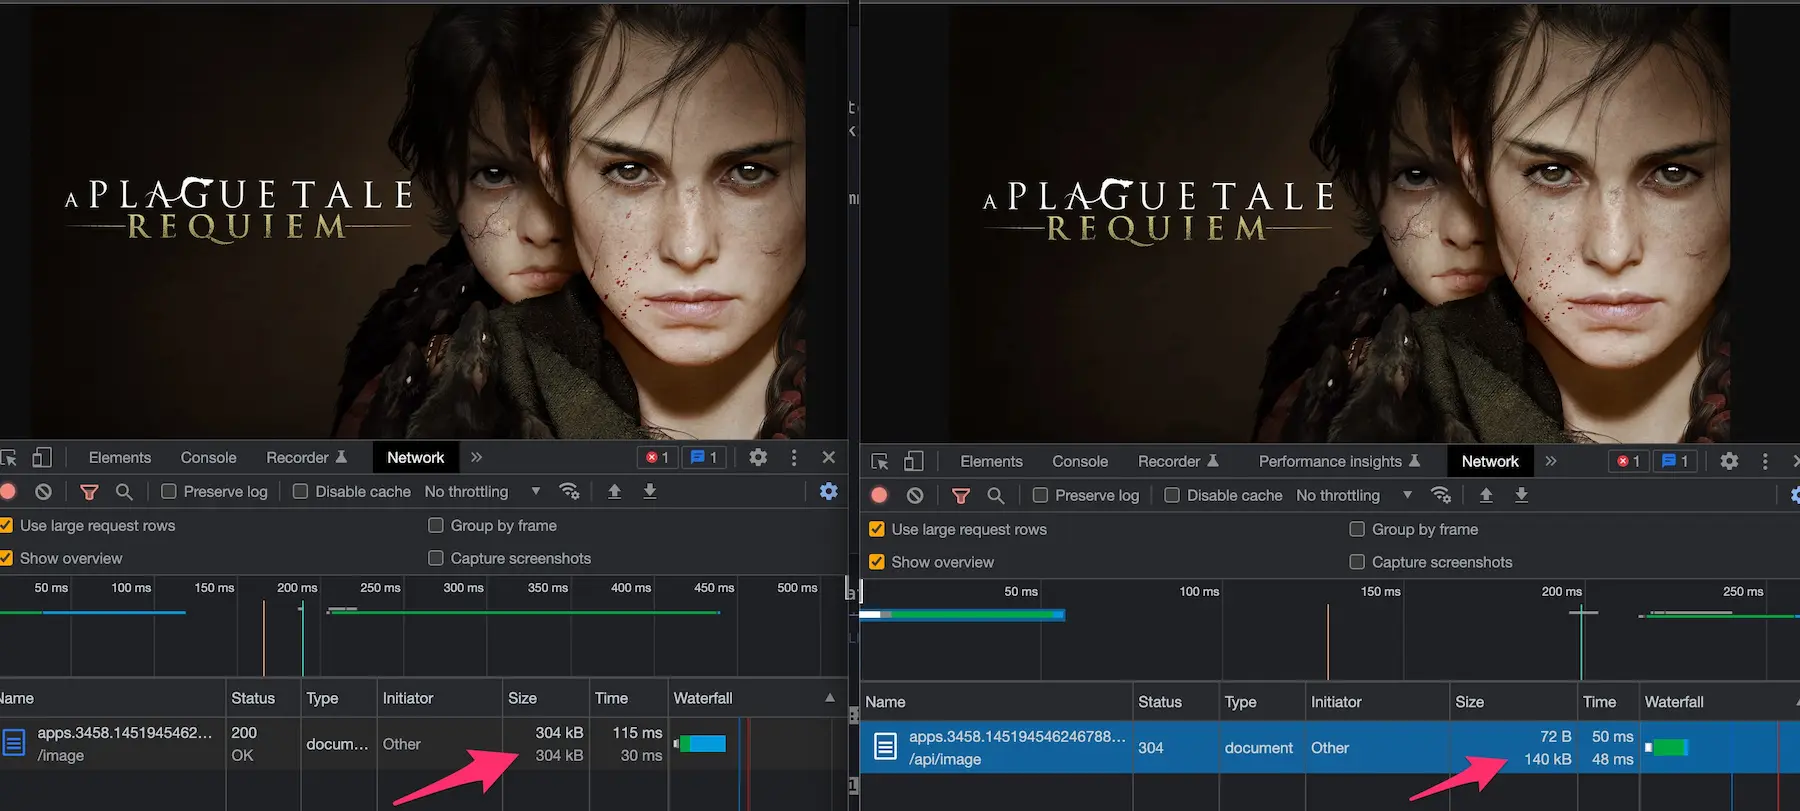Image resolution: width=1800 pixels, height=811 pixels.
Task: Click the export HAR download arrow in right panel
Action: tap(1521, 495)
